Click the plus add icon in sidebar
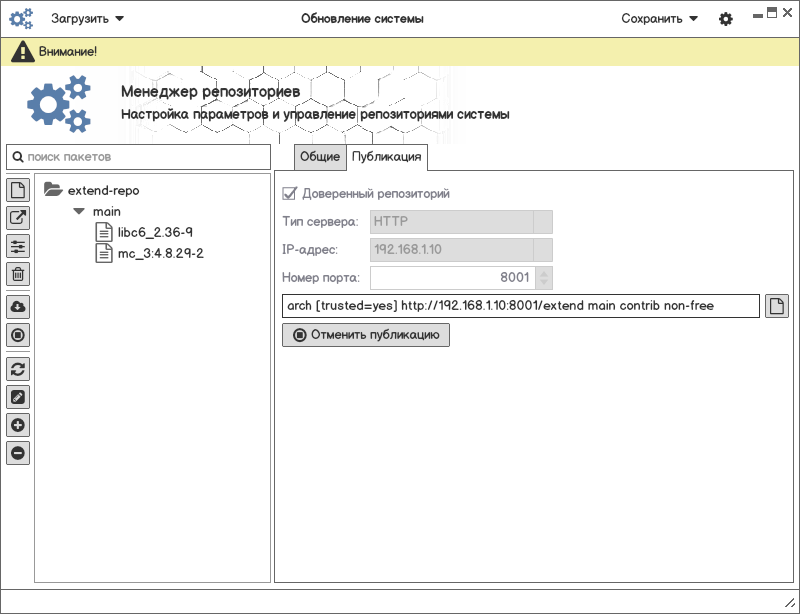The image size is (800, 614). (x=18, y=425)
